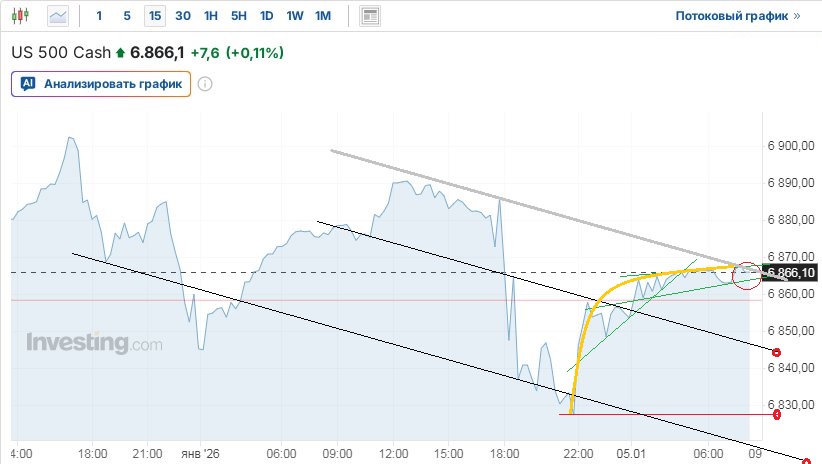Click the Investing.com watermark logo
Screen dimensions: 822x464
93,343
